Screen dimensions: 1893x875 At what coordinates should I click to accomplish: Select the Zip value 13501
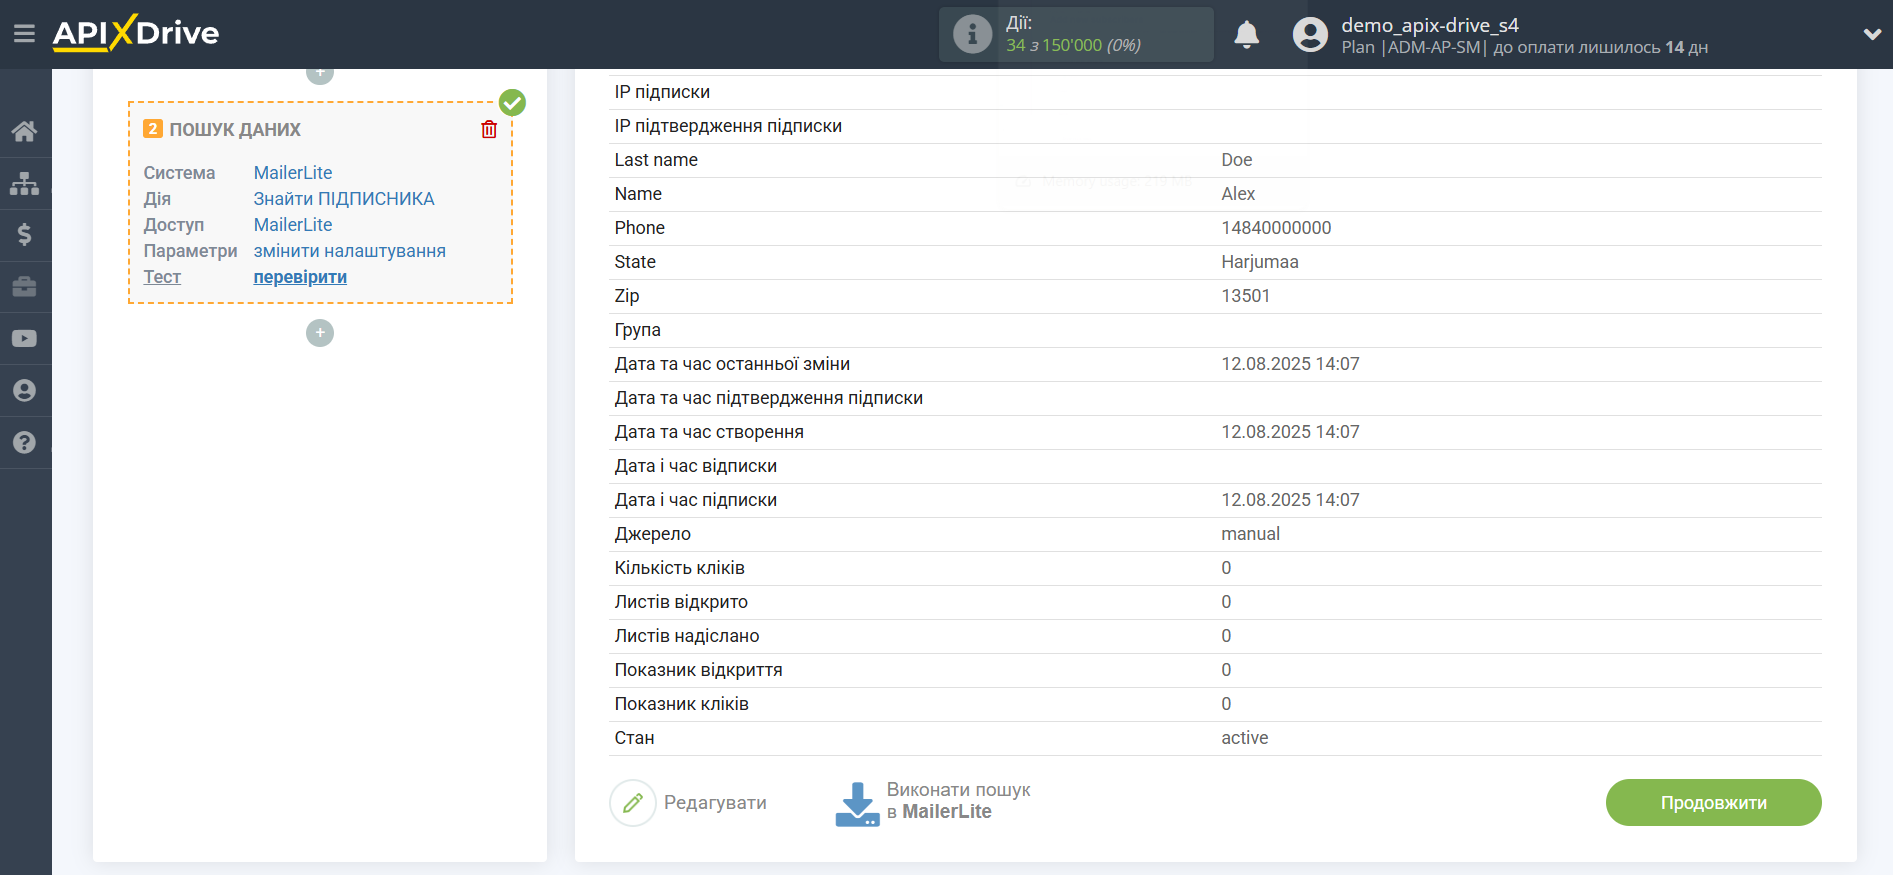pos(1246,296)
